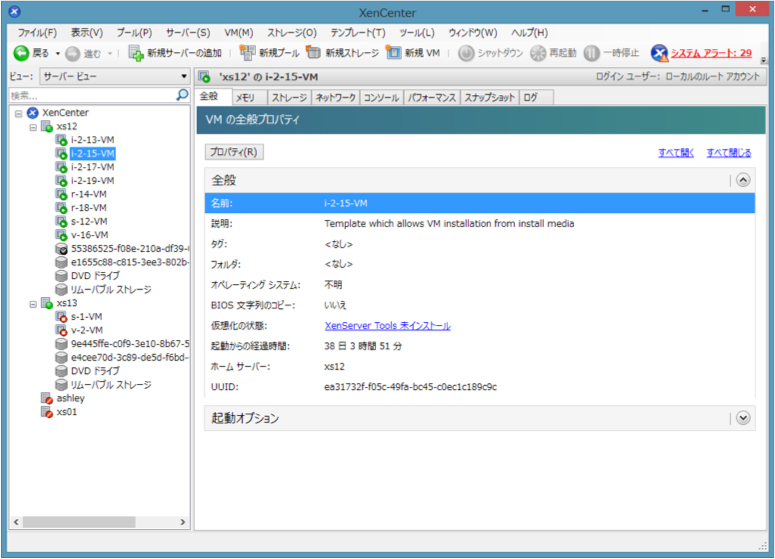
Task: Switch to the Snapshot (スナップショット) tab
Action: [x=489, y=98]
